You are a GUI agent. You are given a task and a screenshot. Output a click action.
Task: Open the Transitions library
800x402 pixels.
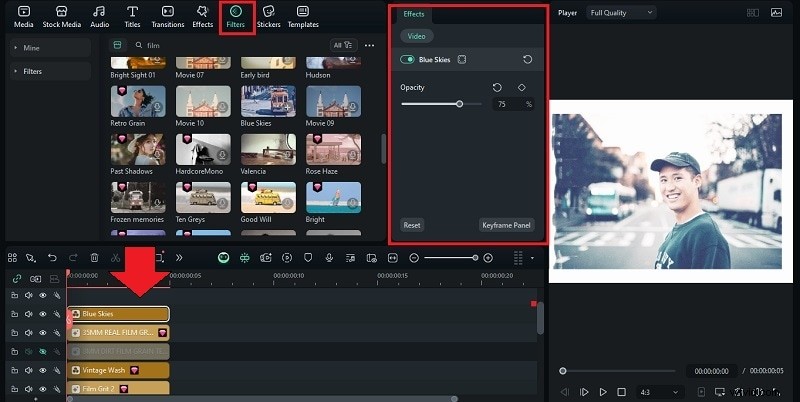point(167,15)
